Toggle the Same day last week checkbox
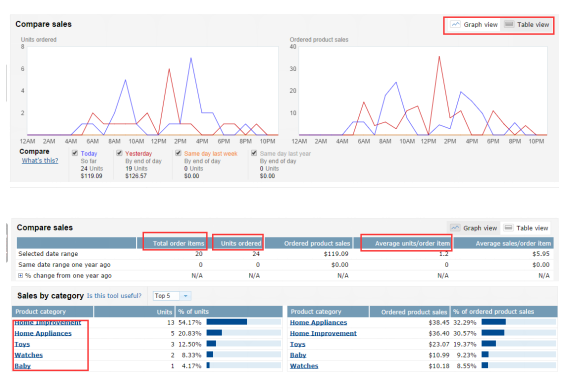This screenshot has height=385, width=587. click(x=178, y=153)
